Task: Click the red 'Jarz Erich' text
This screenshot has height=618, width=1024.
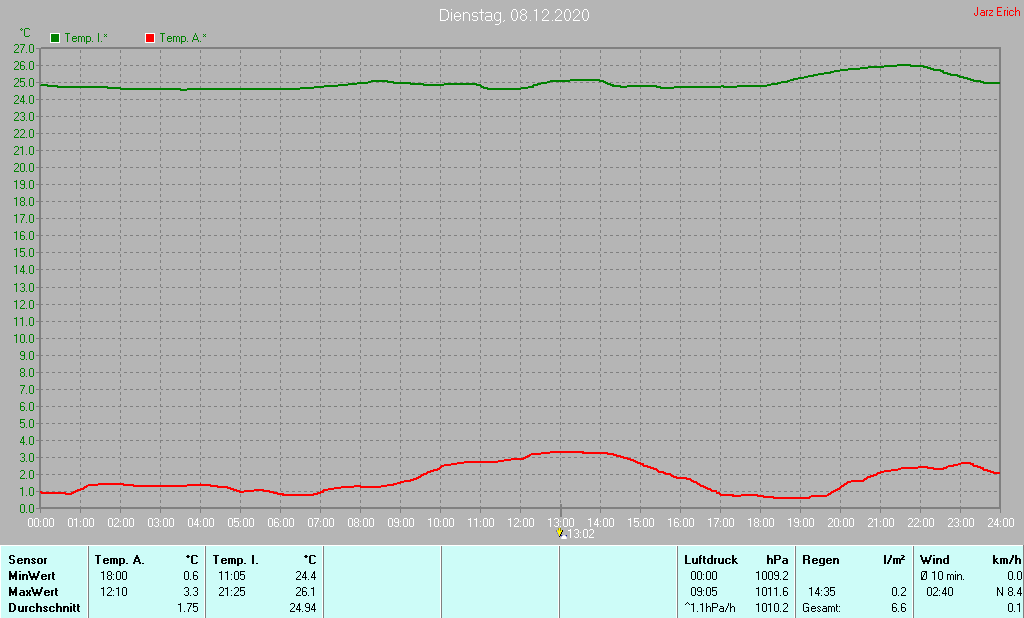Action: pyautogui.click(x=997, y=12)
